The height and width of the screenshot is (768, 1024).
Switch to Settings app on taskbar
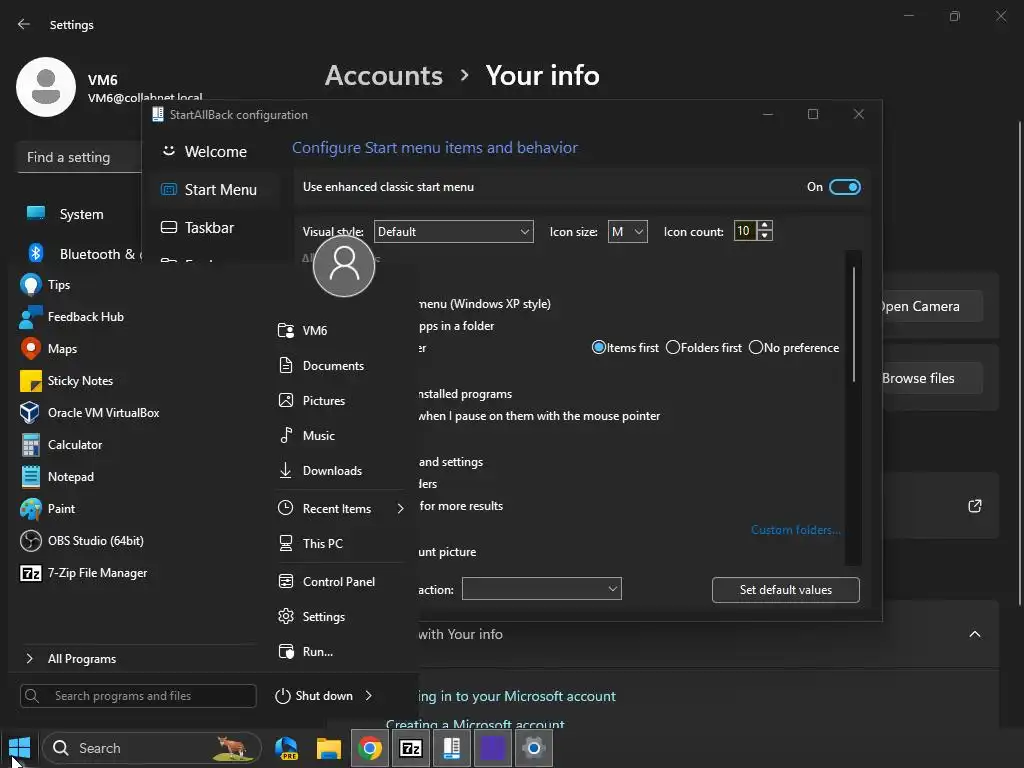[x=534, y=748]
